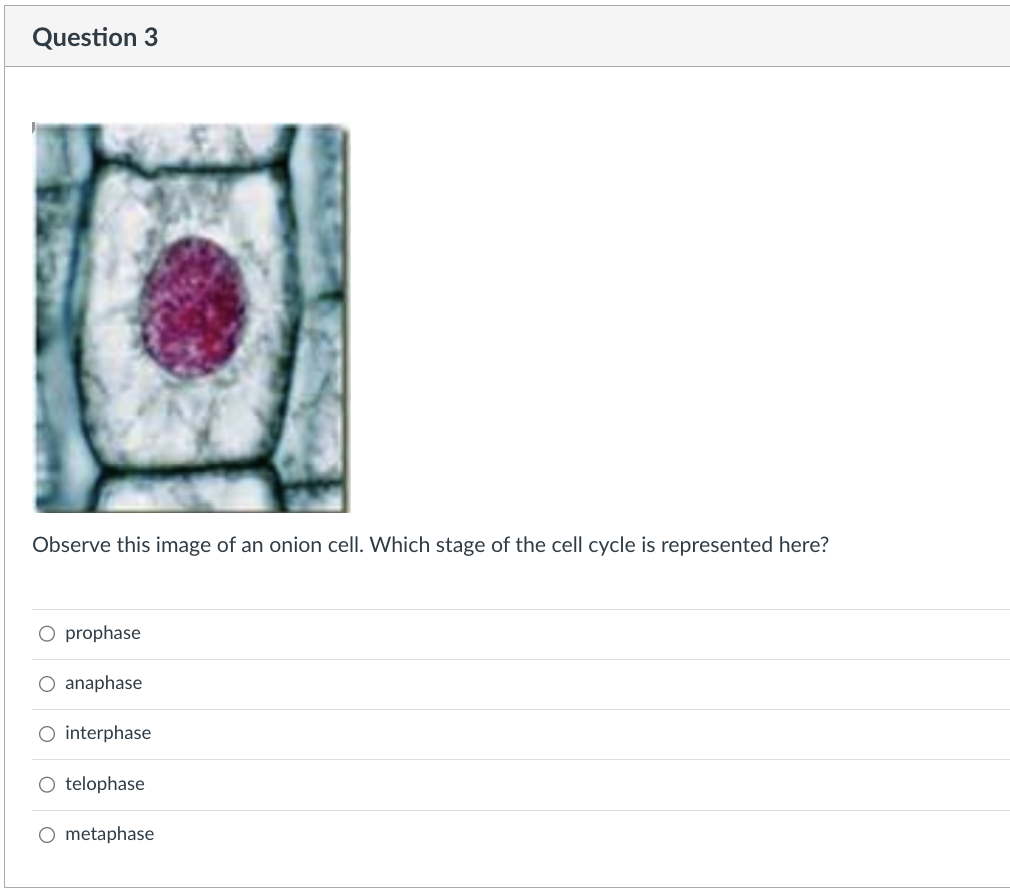This screenshot has width=1010, height=888.
Task: Click the metaphase answer label
Action: pyautogui.click(x=109, y=834)
